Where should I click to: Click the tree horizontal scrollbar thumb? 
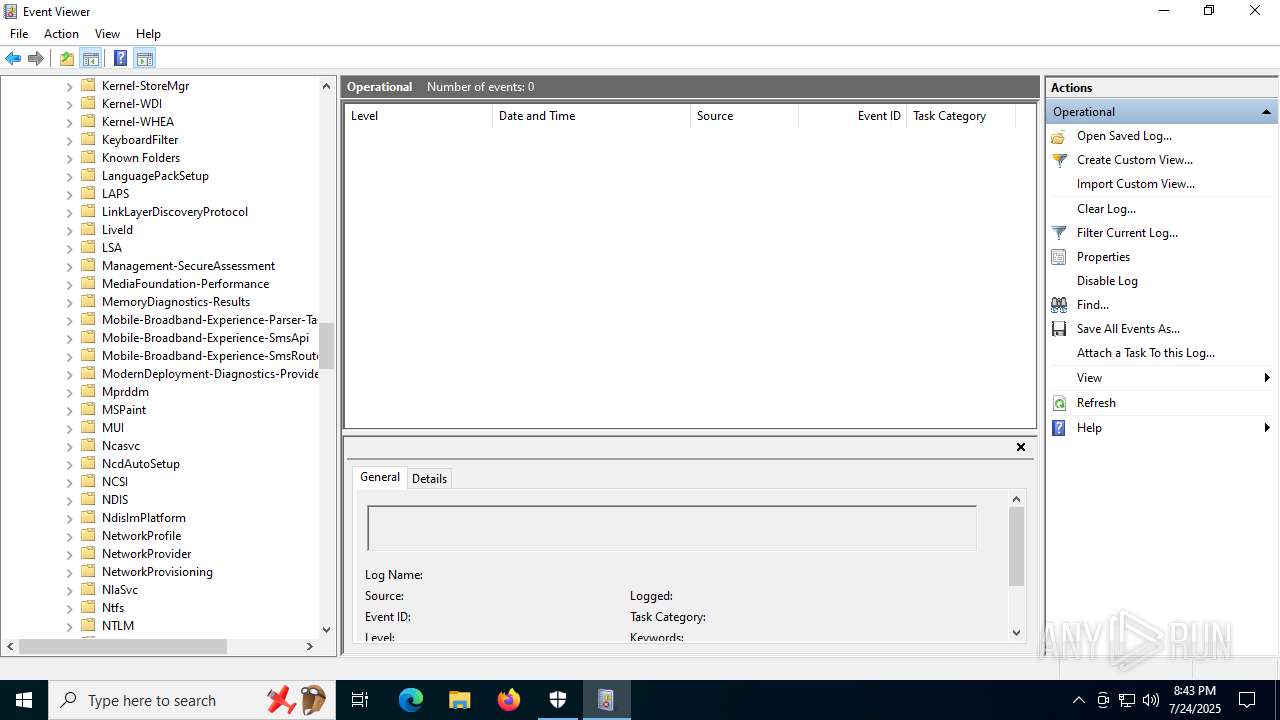coord(122,647)
